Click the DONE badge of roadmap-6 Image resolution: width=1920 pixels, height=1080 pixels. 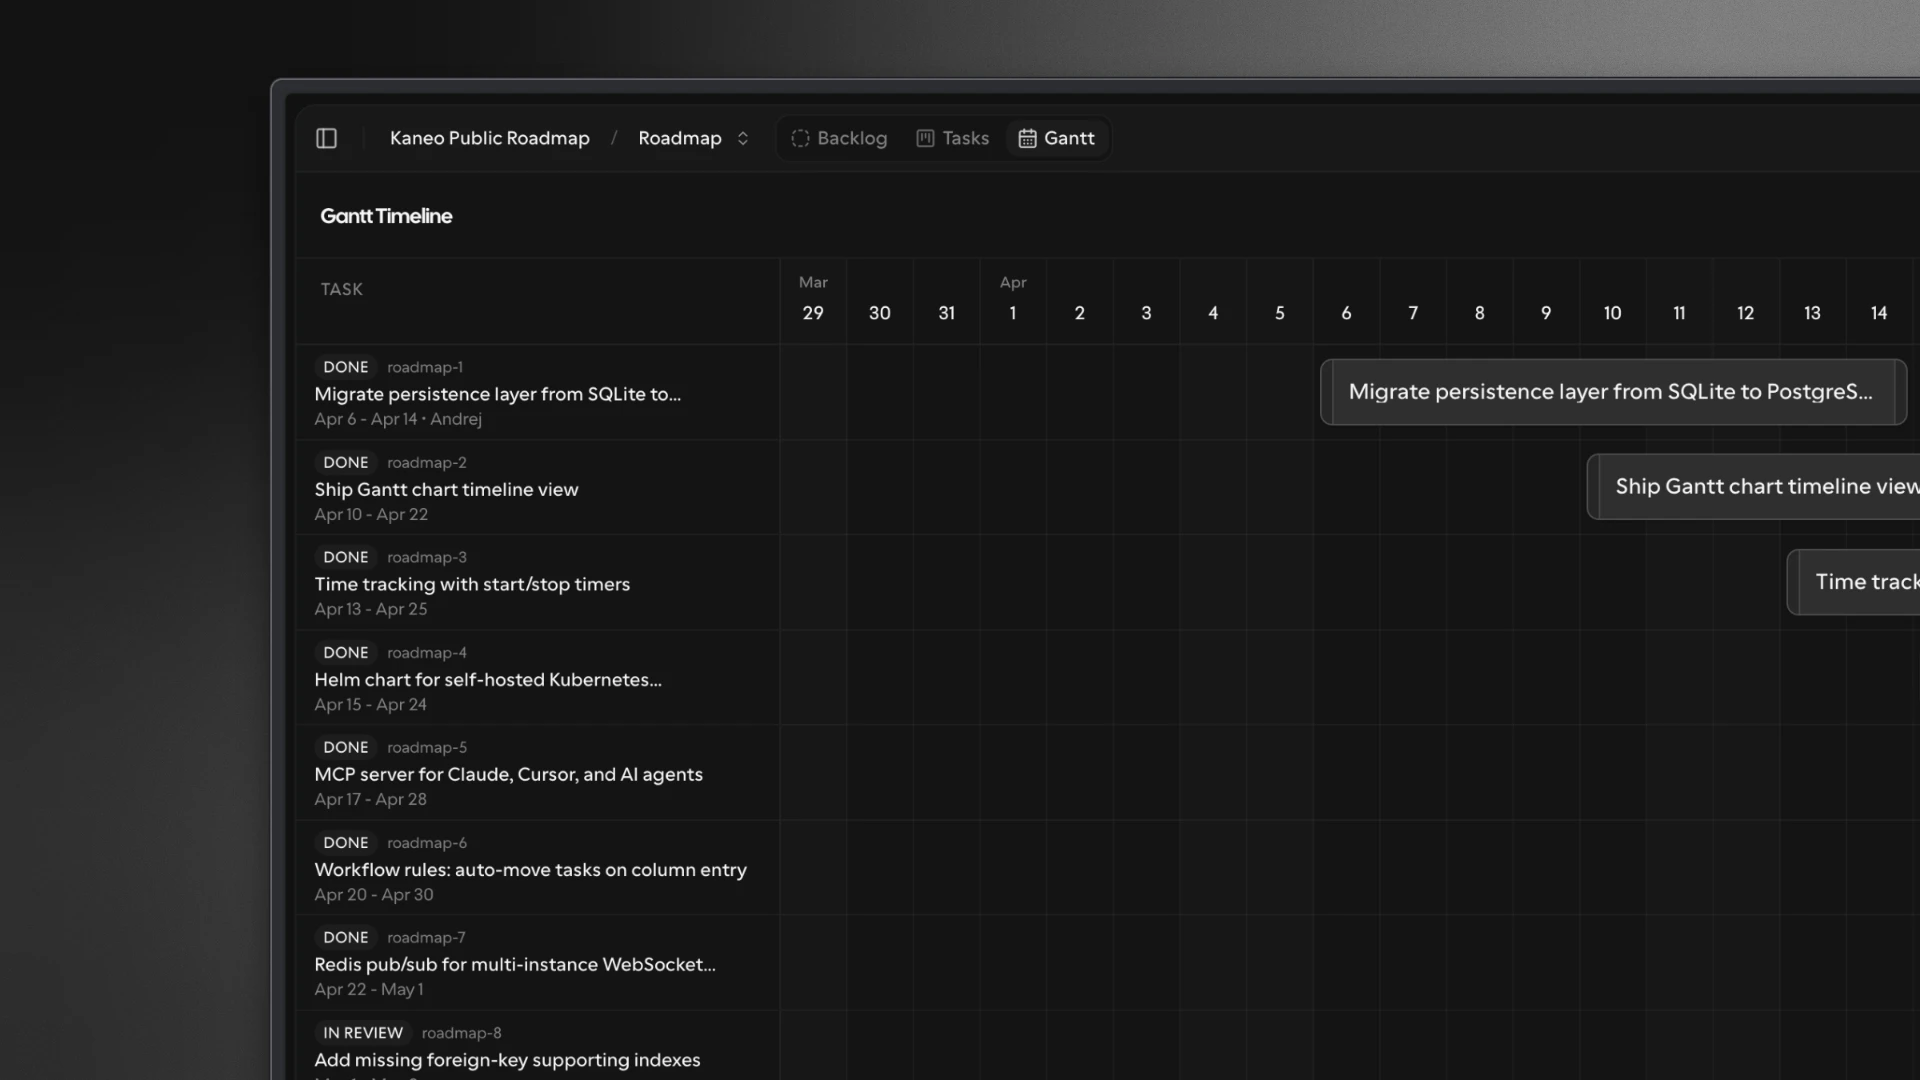tap(345, 842)
